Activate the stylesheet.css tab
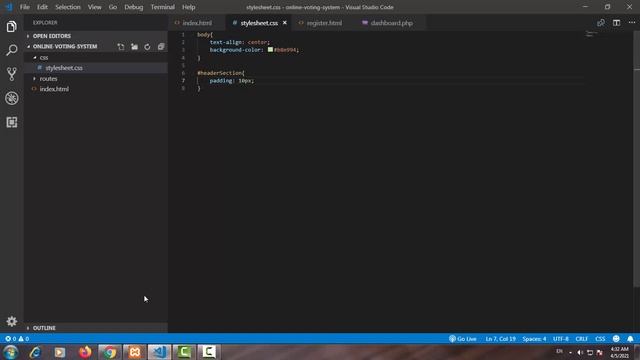This screenshot has width=640, height=360. click(x=259, y=23)
